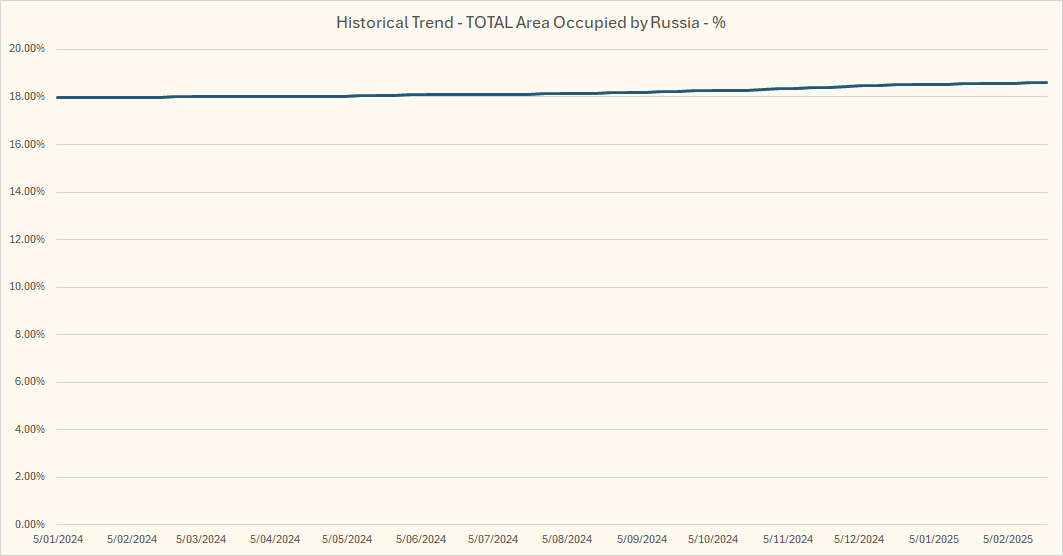Select the 5/07/2024 x-axis label
Image resolution: width=1063 pixels, height=556 pixels.
tap(493, 539)
